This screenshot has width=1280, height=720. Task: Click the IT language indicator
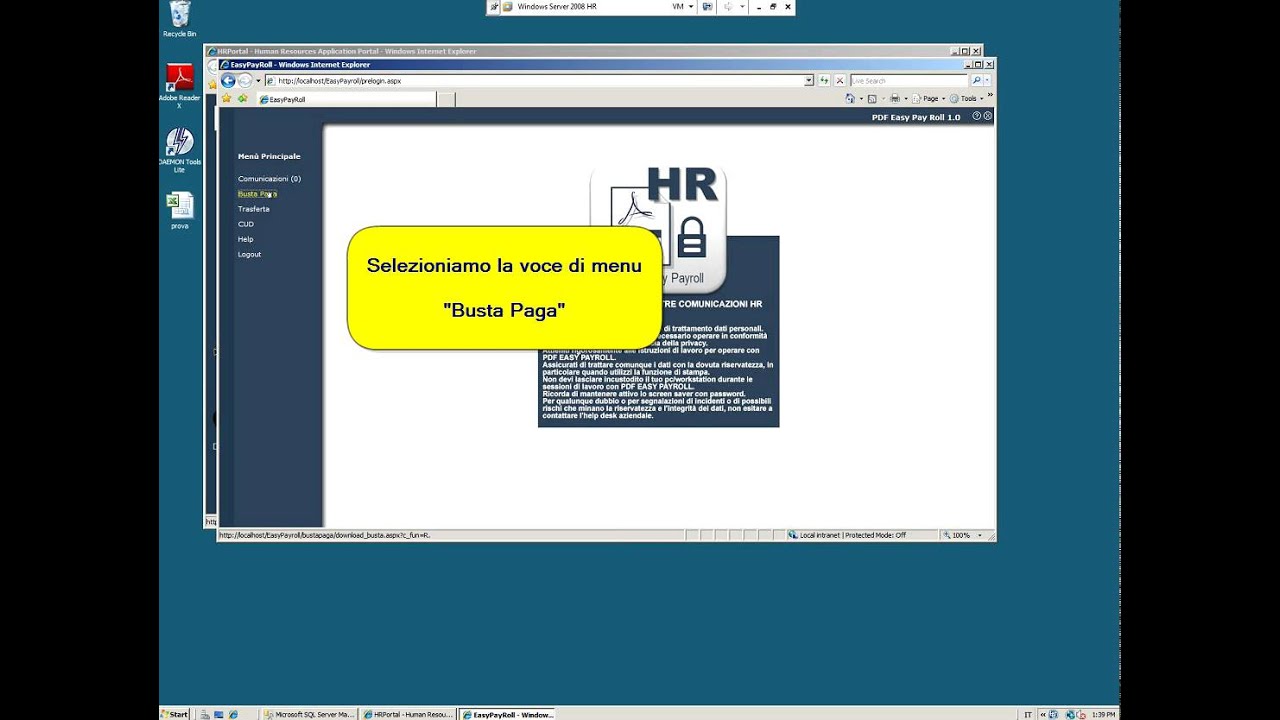point(1028,714)
